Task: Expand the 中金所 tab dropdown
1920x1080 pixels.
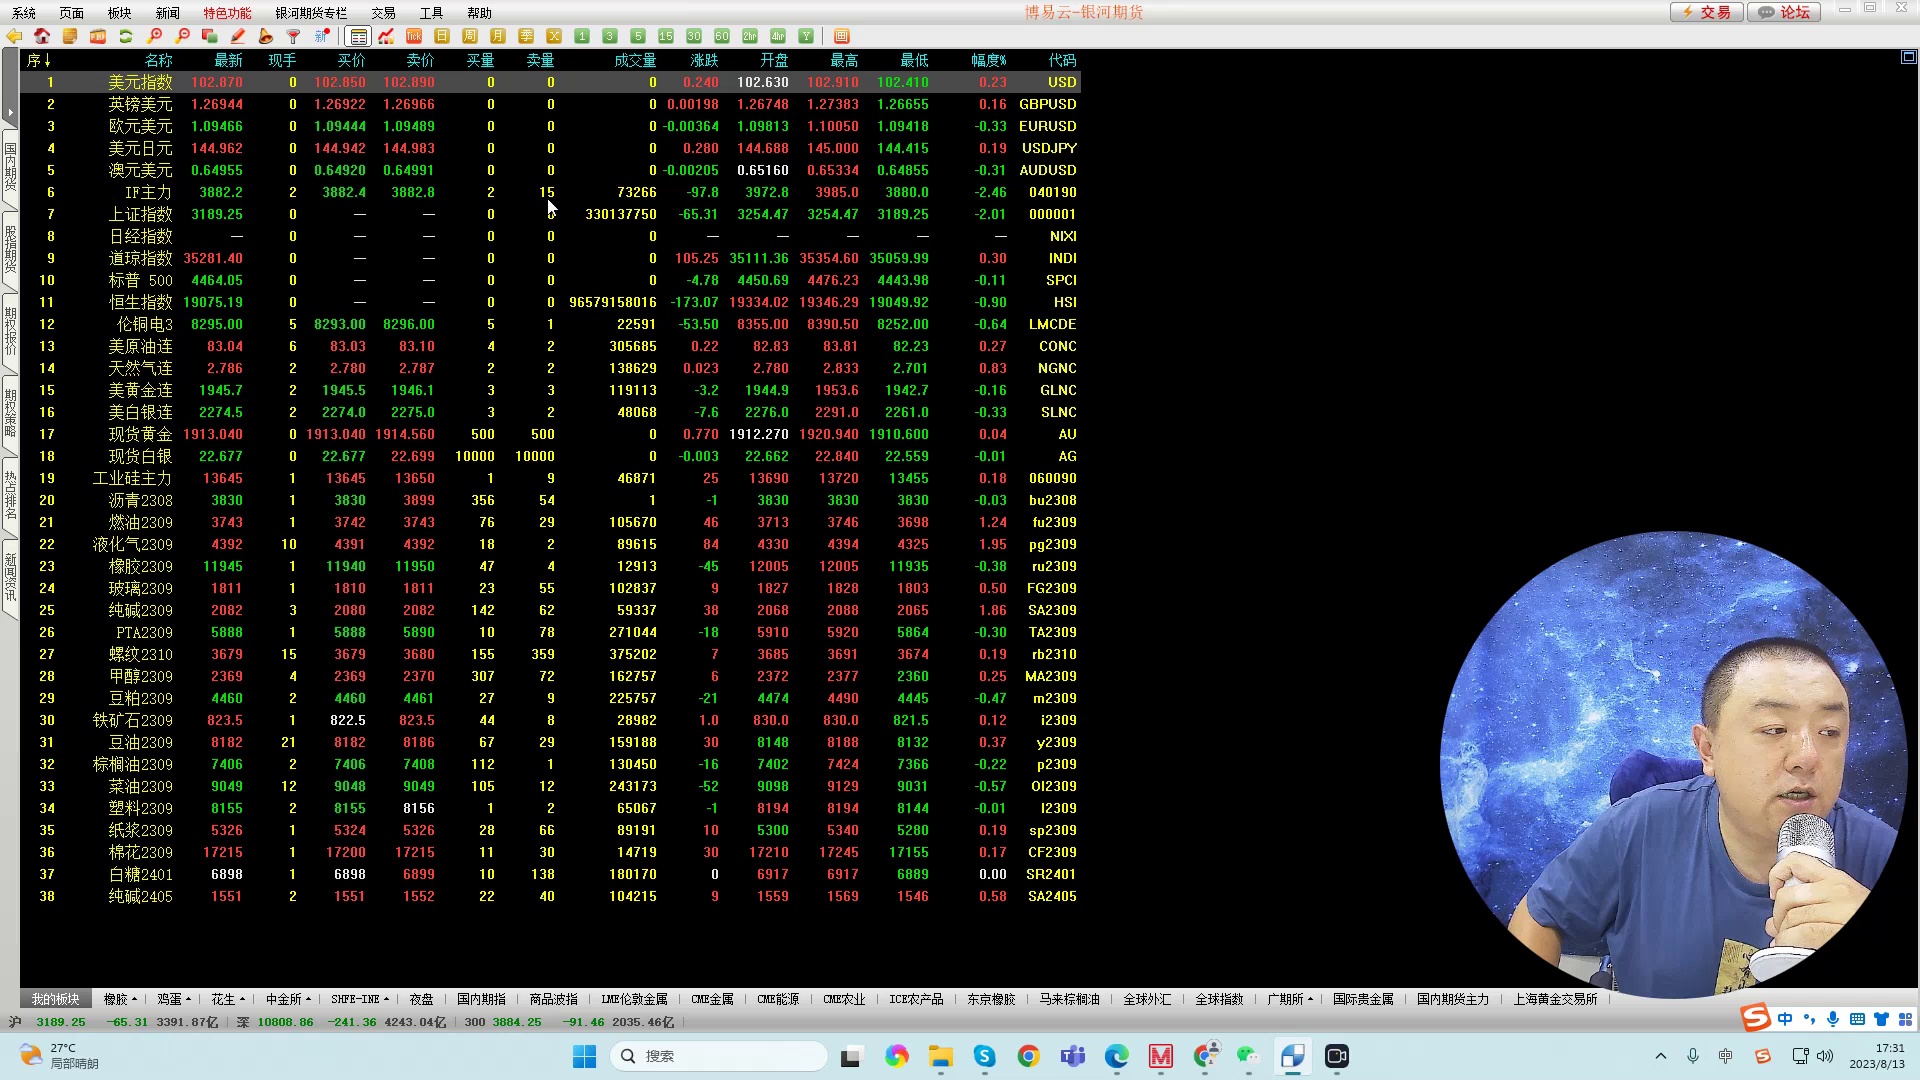Action: pyautogui.click(x=308, y=999)
